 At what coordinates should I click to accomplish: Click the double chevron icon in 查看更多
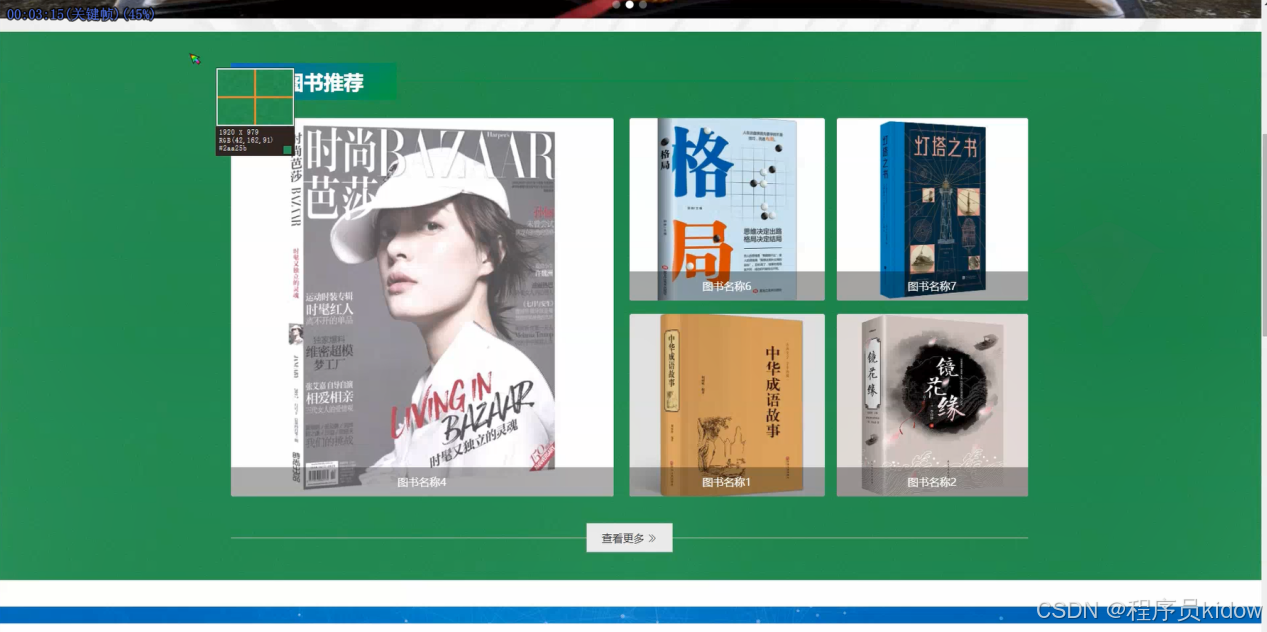652,538
